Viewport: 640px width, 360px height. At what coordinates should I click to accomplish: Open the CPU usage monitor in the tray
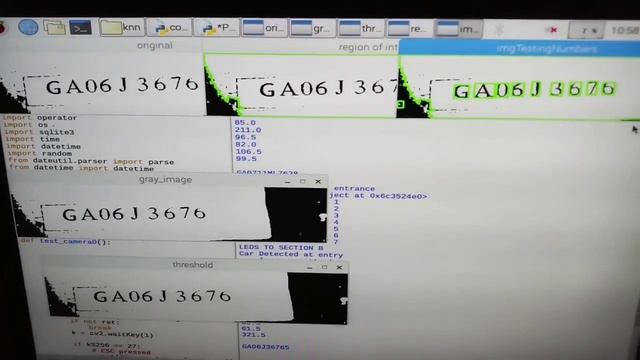tap(586, 31)
